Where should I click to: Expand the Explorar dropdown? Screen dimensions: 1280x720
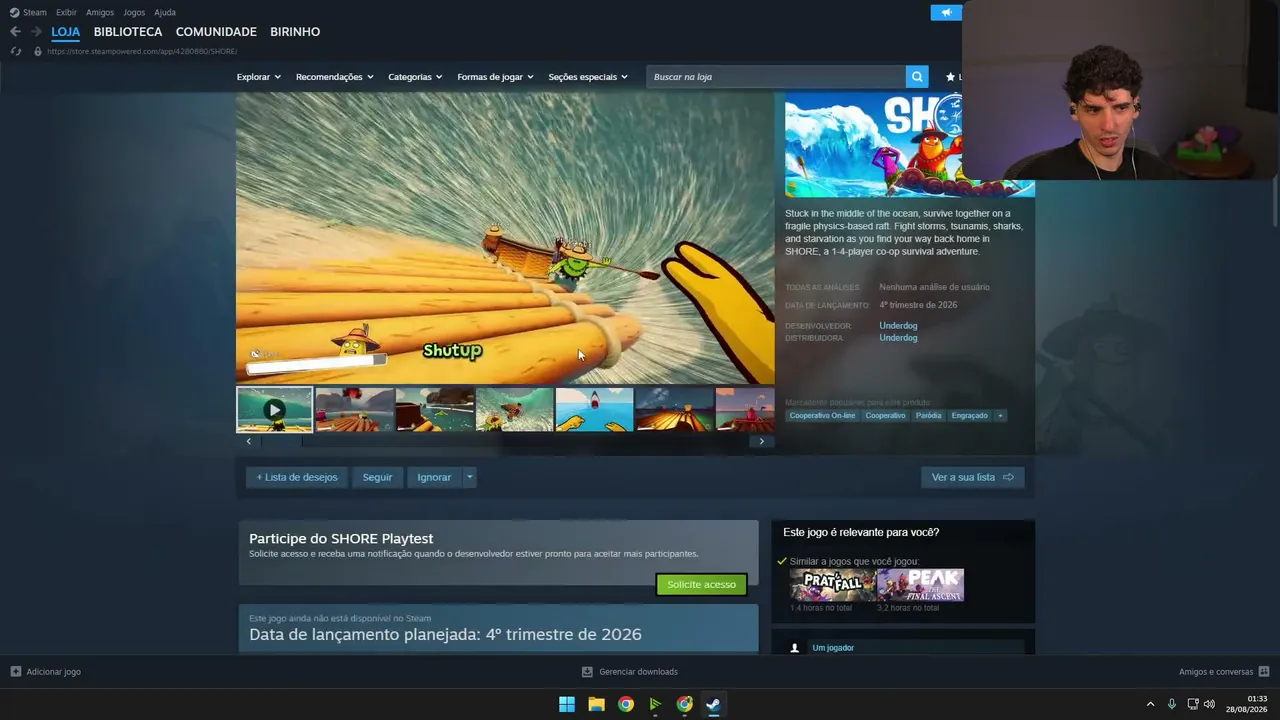(259, 77)
